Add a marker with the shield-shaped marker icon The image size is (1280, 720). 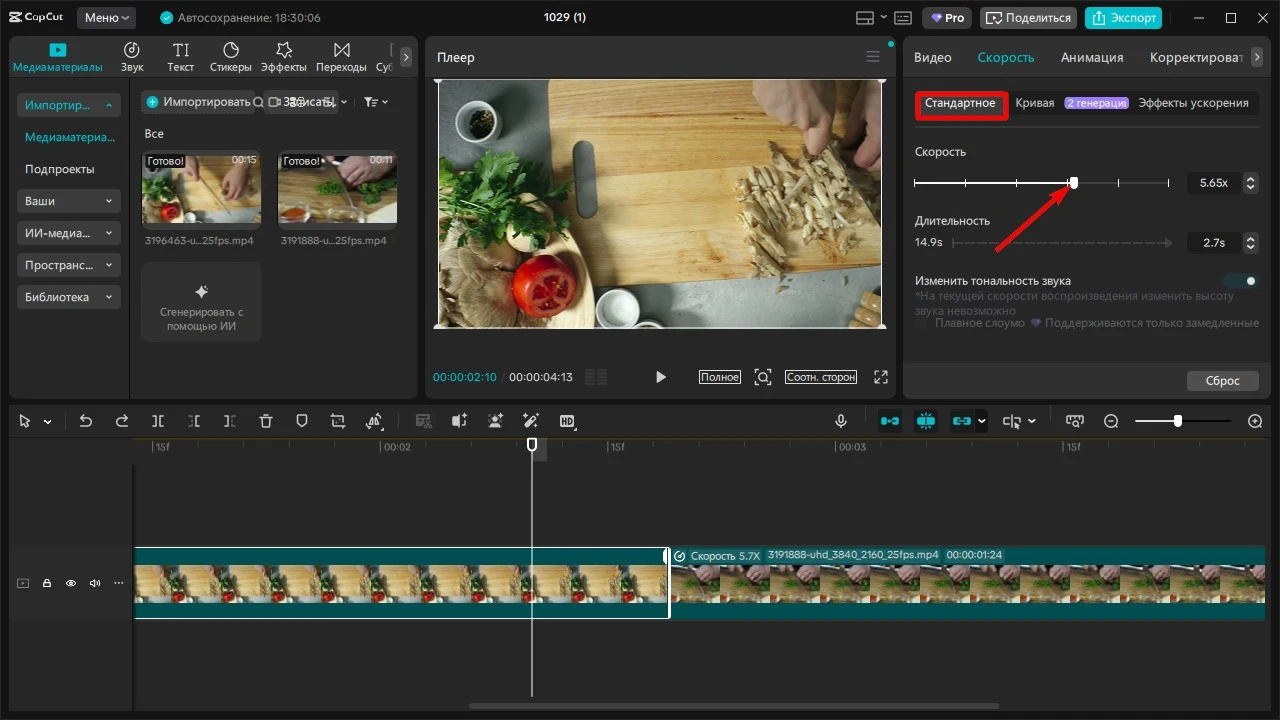[302, 421]
